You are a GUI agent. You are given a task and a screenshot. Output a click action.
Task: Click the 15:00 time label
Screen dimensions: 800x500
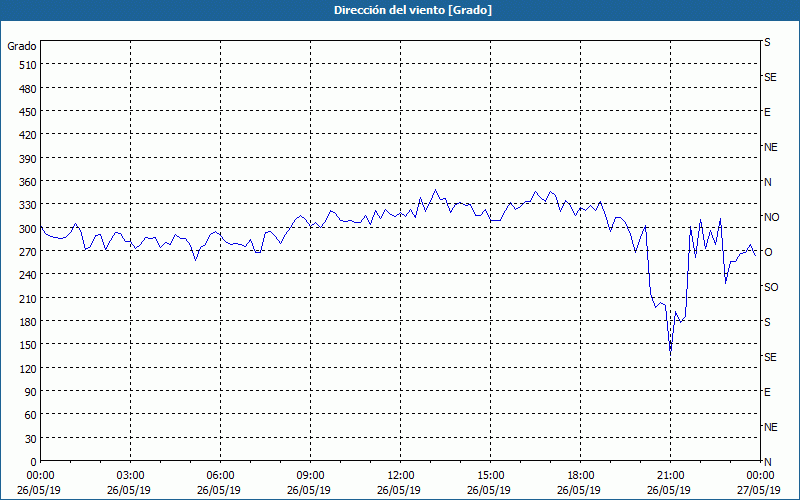pyautogui.click(x=490, y=476)
